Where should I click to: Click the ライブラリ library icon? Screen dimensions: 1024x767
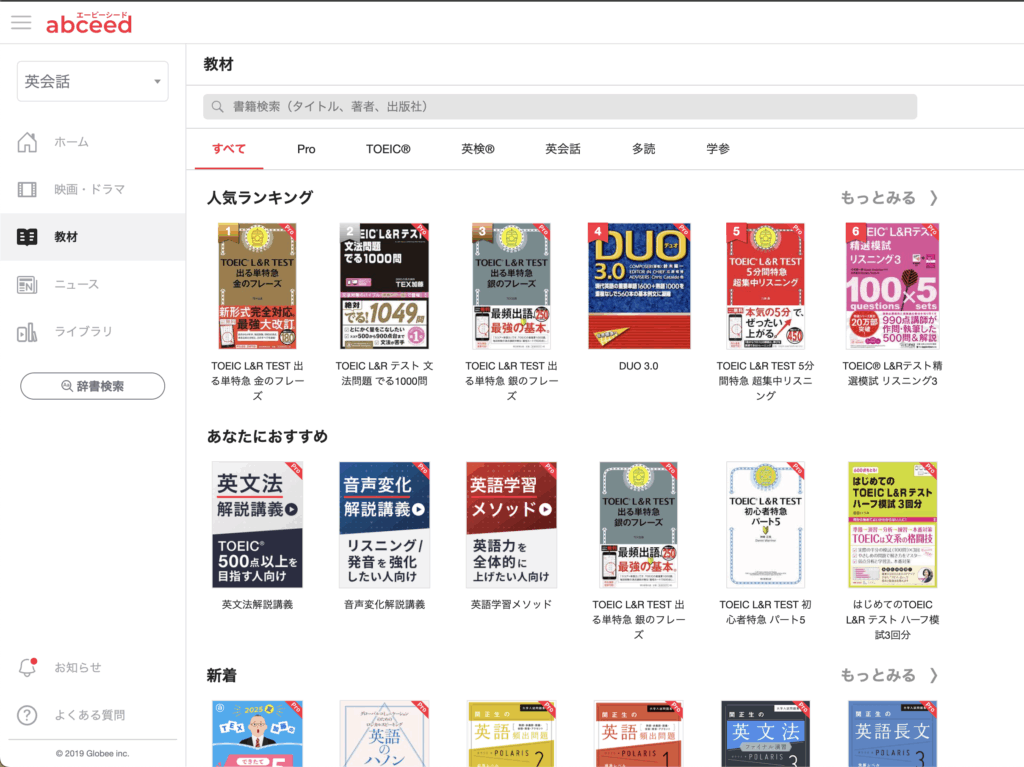coord(27,332)
